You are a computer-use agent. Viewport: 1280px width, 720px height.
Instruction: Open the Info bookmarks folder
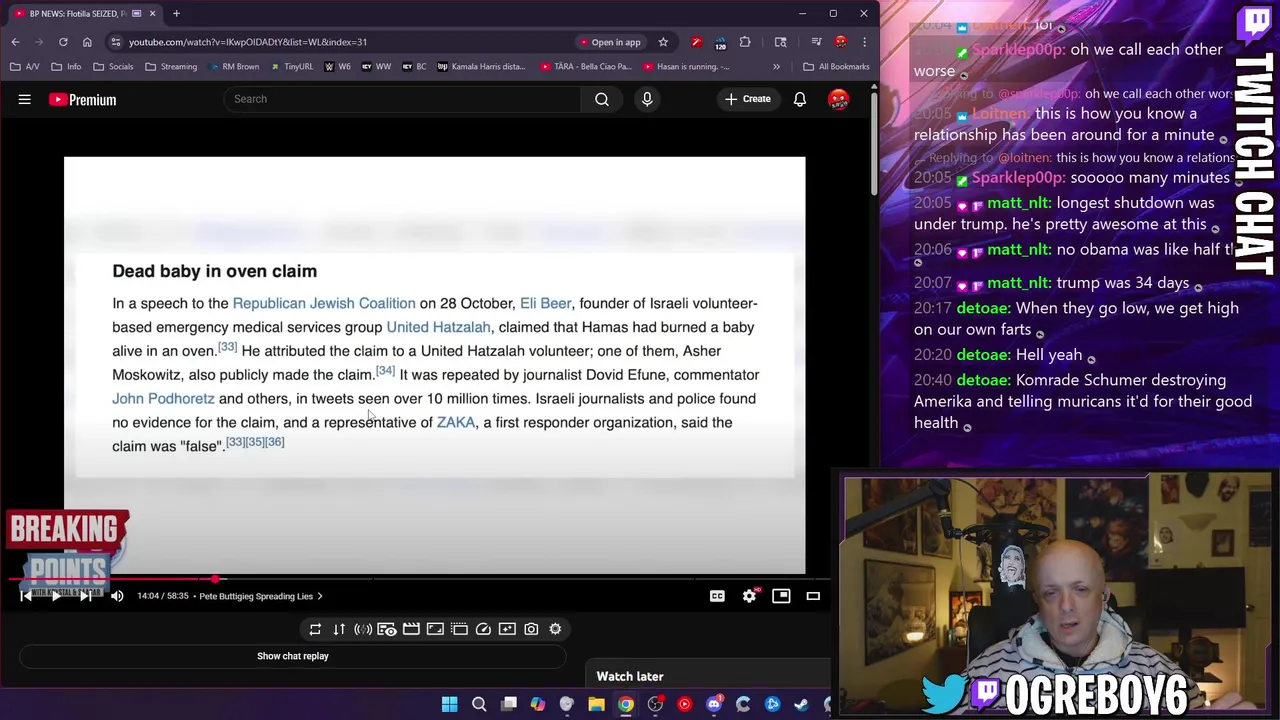pos(66,67)
